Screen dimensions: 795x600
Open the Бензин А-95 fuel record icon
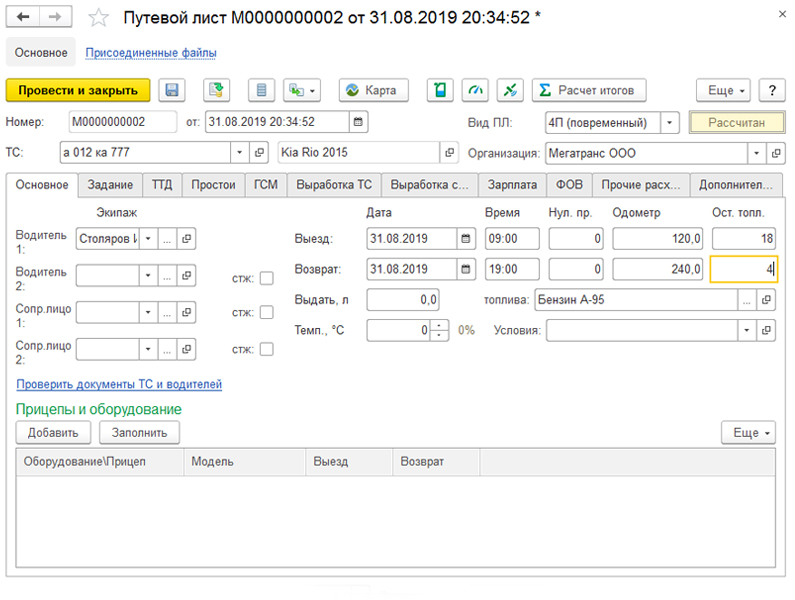766,300
